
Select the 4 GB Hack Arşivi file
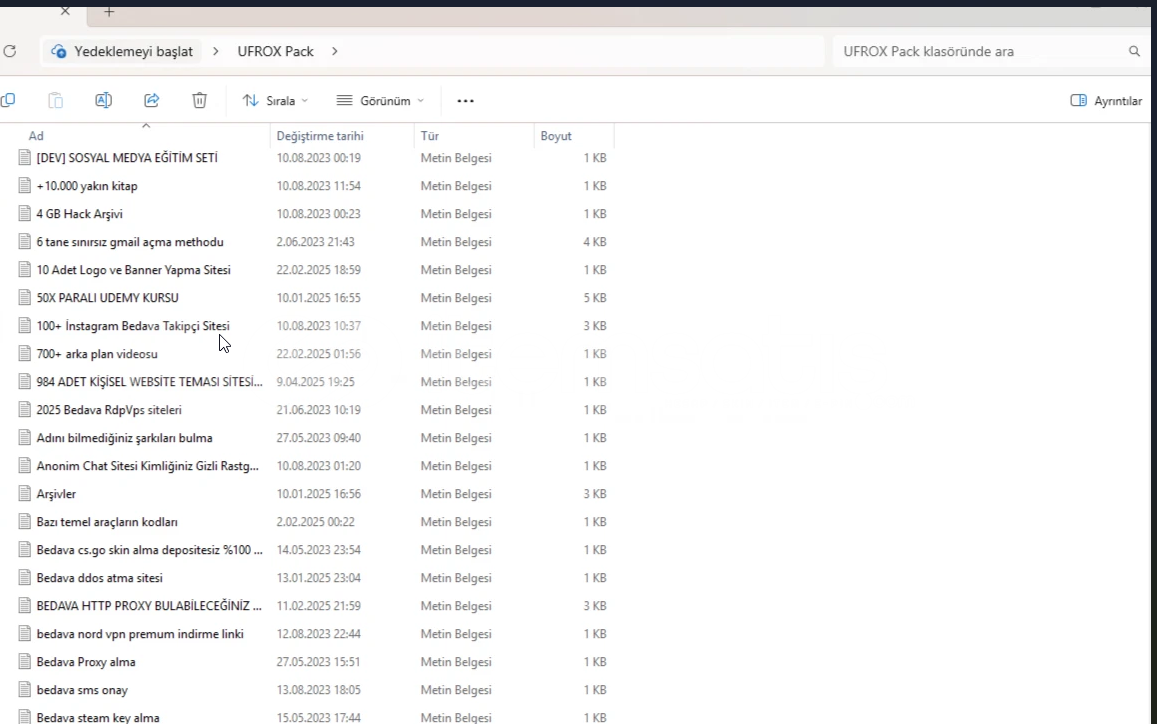click(x=80, y=214)
